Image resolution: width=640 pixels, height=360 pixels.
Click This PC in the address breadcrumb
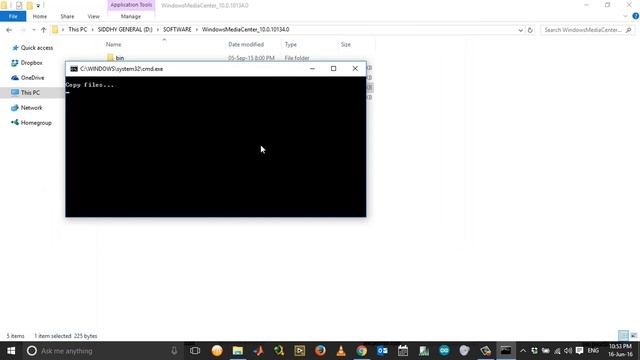pos(78,29)
